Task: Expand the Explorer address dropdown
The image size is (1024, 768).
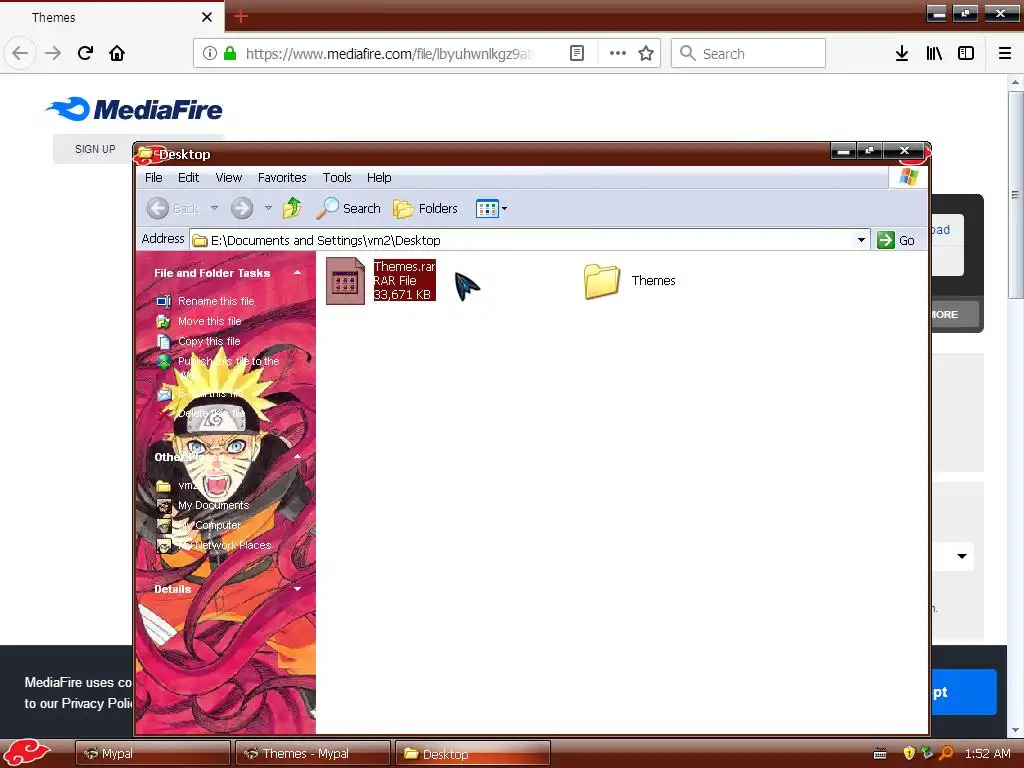Action: (x=861, y=240)
